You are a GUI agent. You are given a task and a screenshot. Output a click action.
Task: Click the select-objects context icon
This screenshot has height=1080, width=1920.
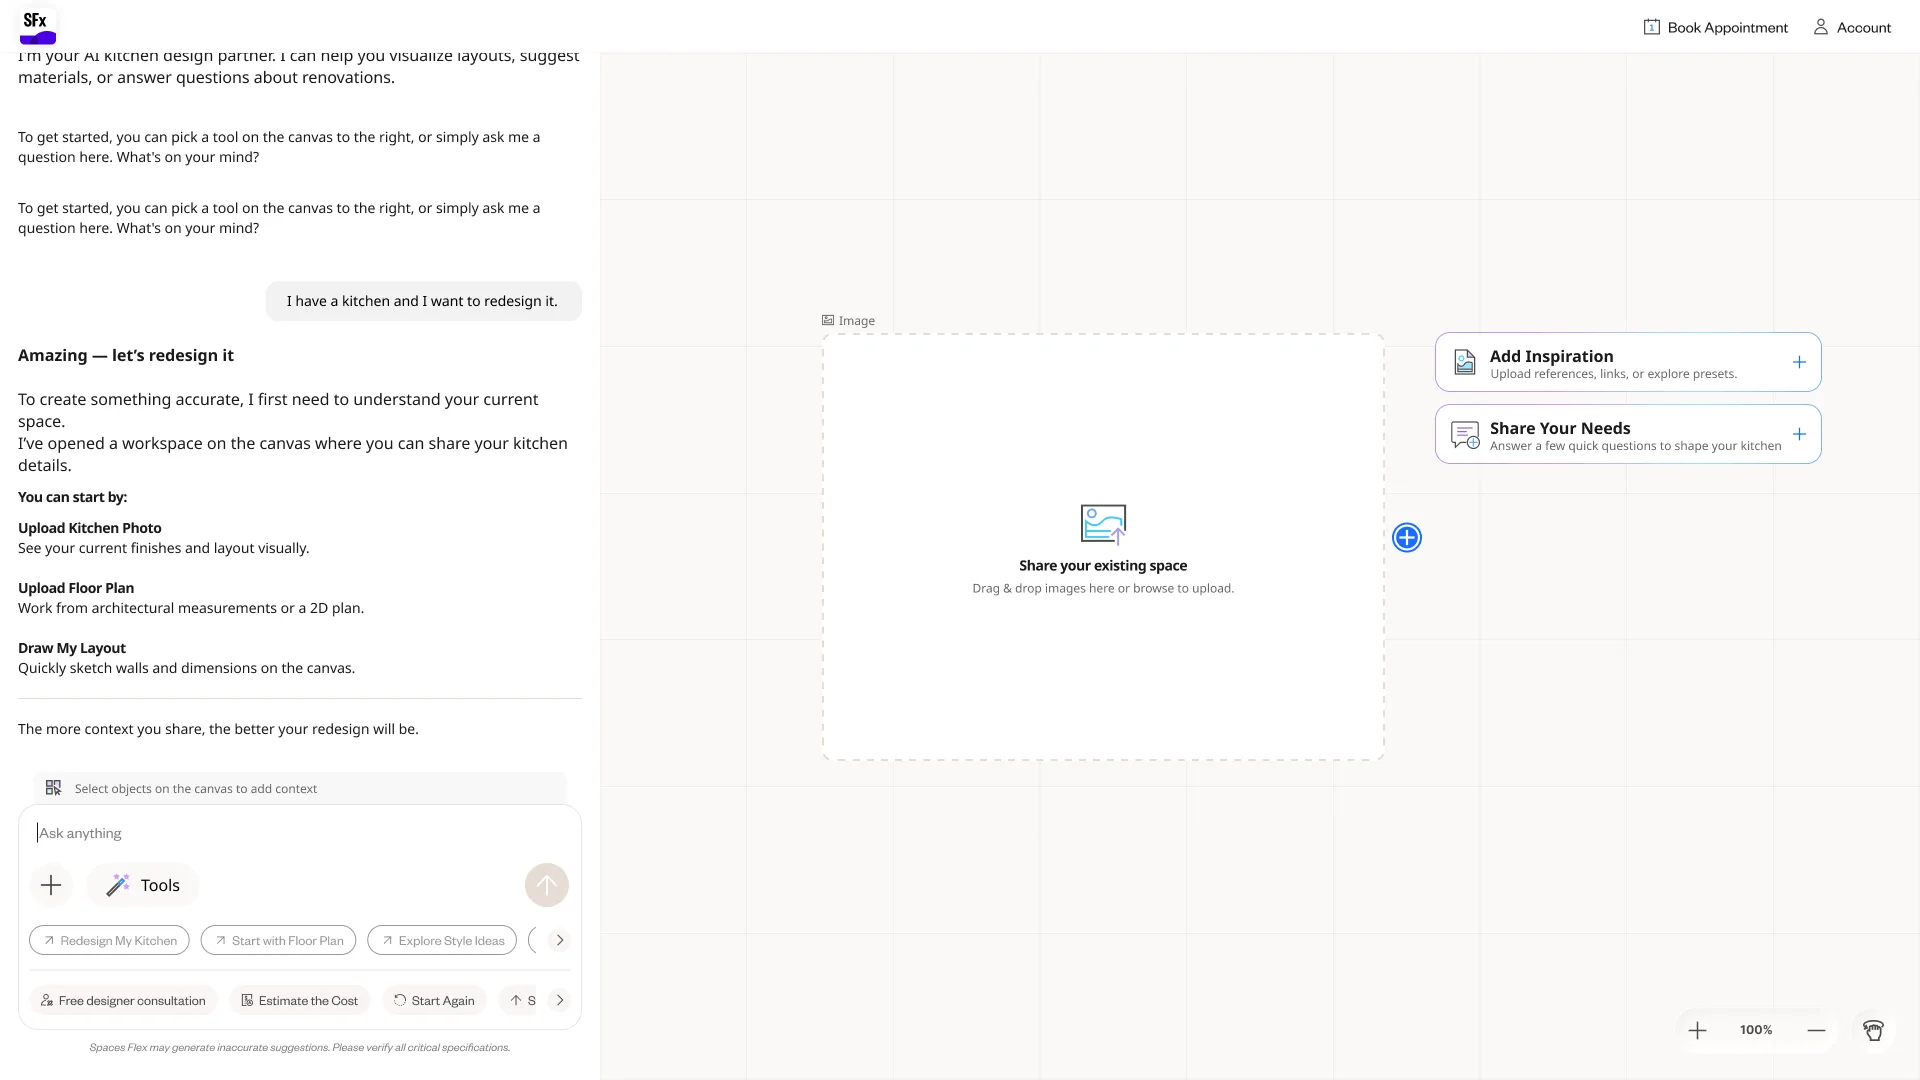point(54,788)
